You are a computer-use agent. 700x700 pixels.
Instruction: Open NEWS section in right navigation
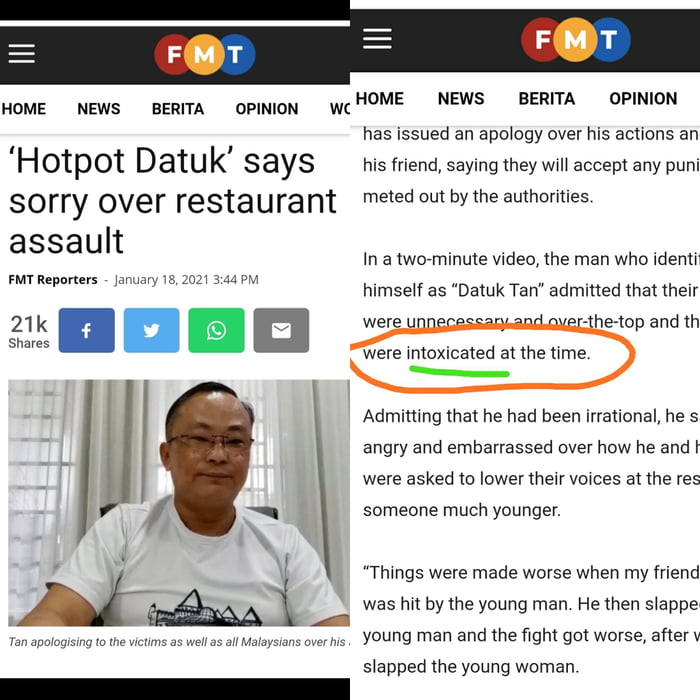[x=461, y=99]
